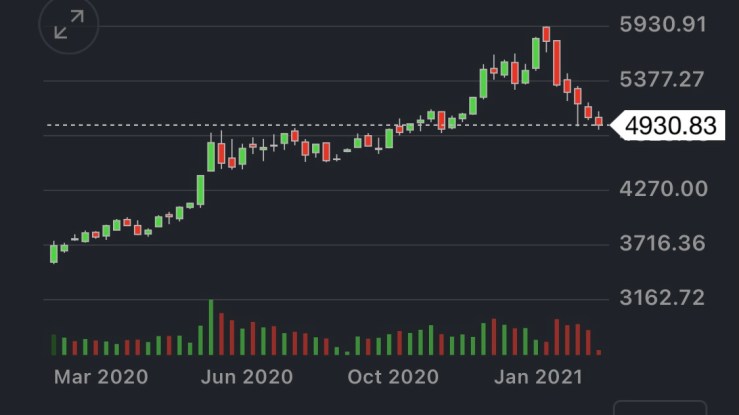Select the large red candle after the peak
739x415 pixels.
(557, 62)
